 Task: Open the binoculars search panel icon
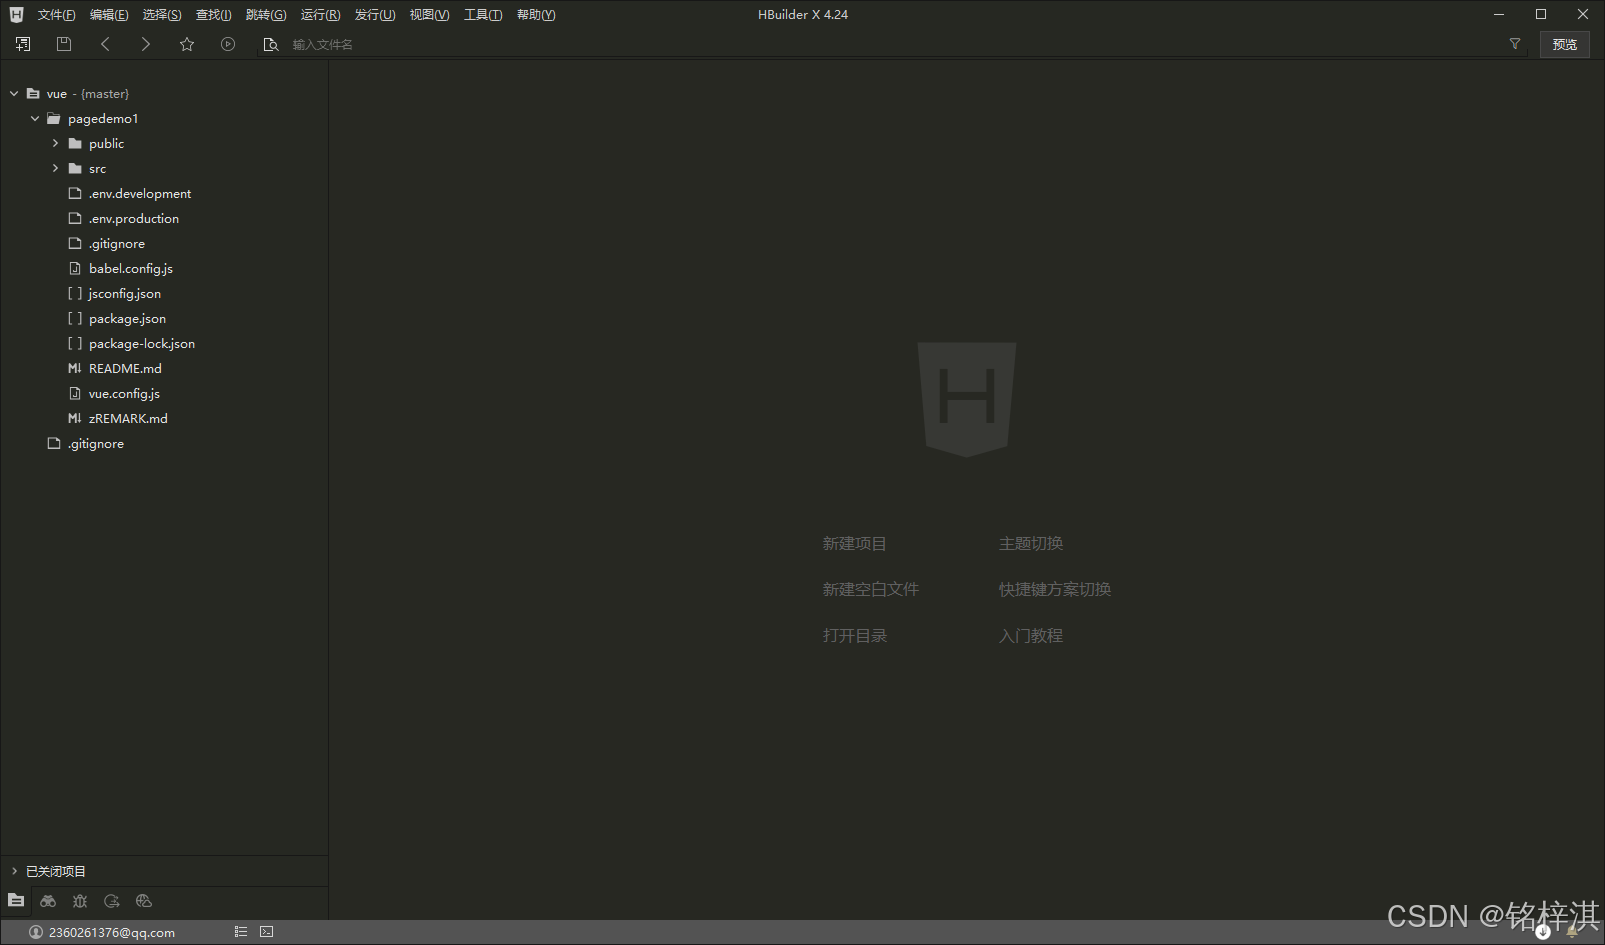(48, 901)
